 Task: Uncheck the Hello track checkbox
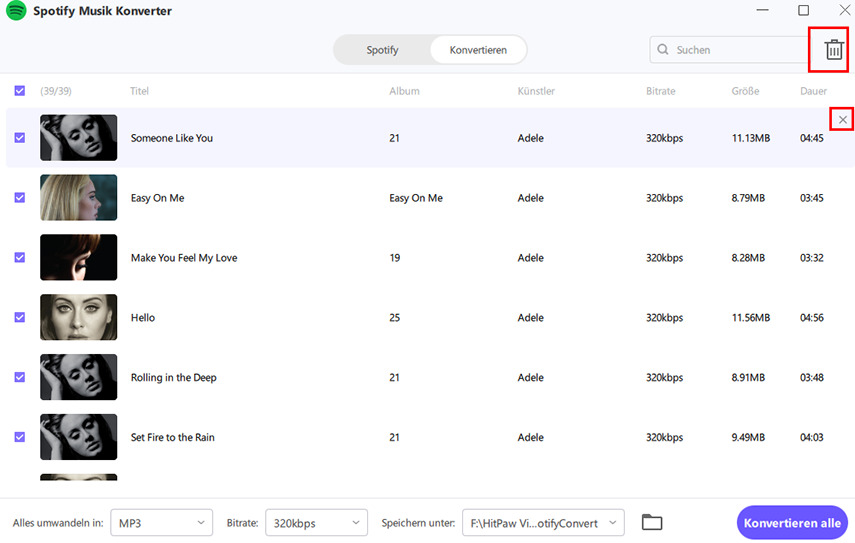20,317
